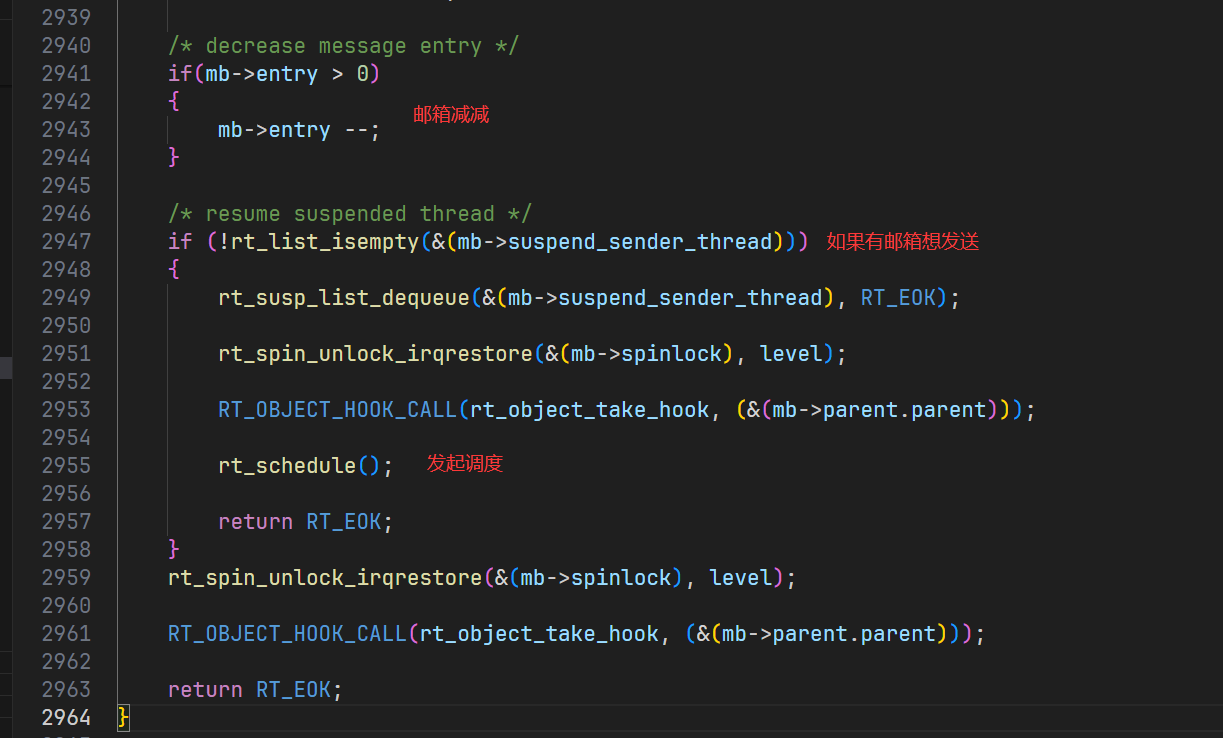Click "spinlock" on line 2951
The image size is (1223, 738).
click(x=671, y=354)
